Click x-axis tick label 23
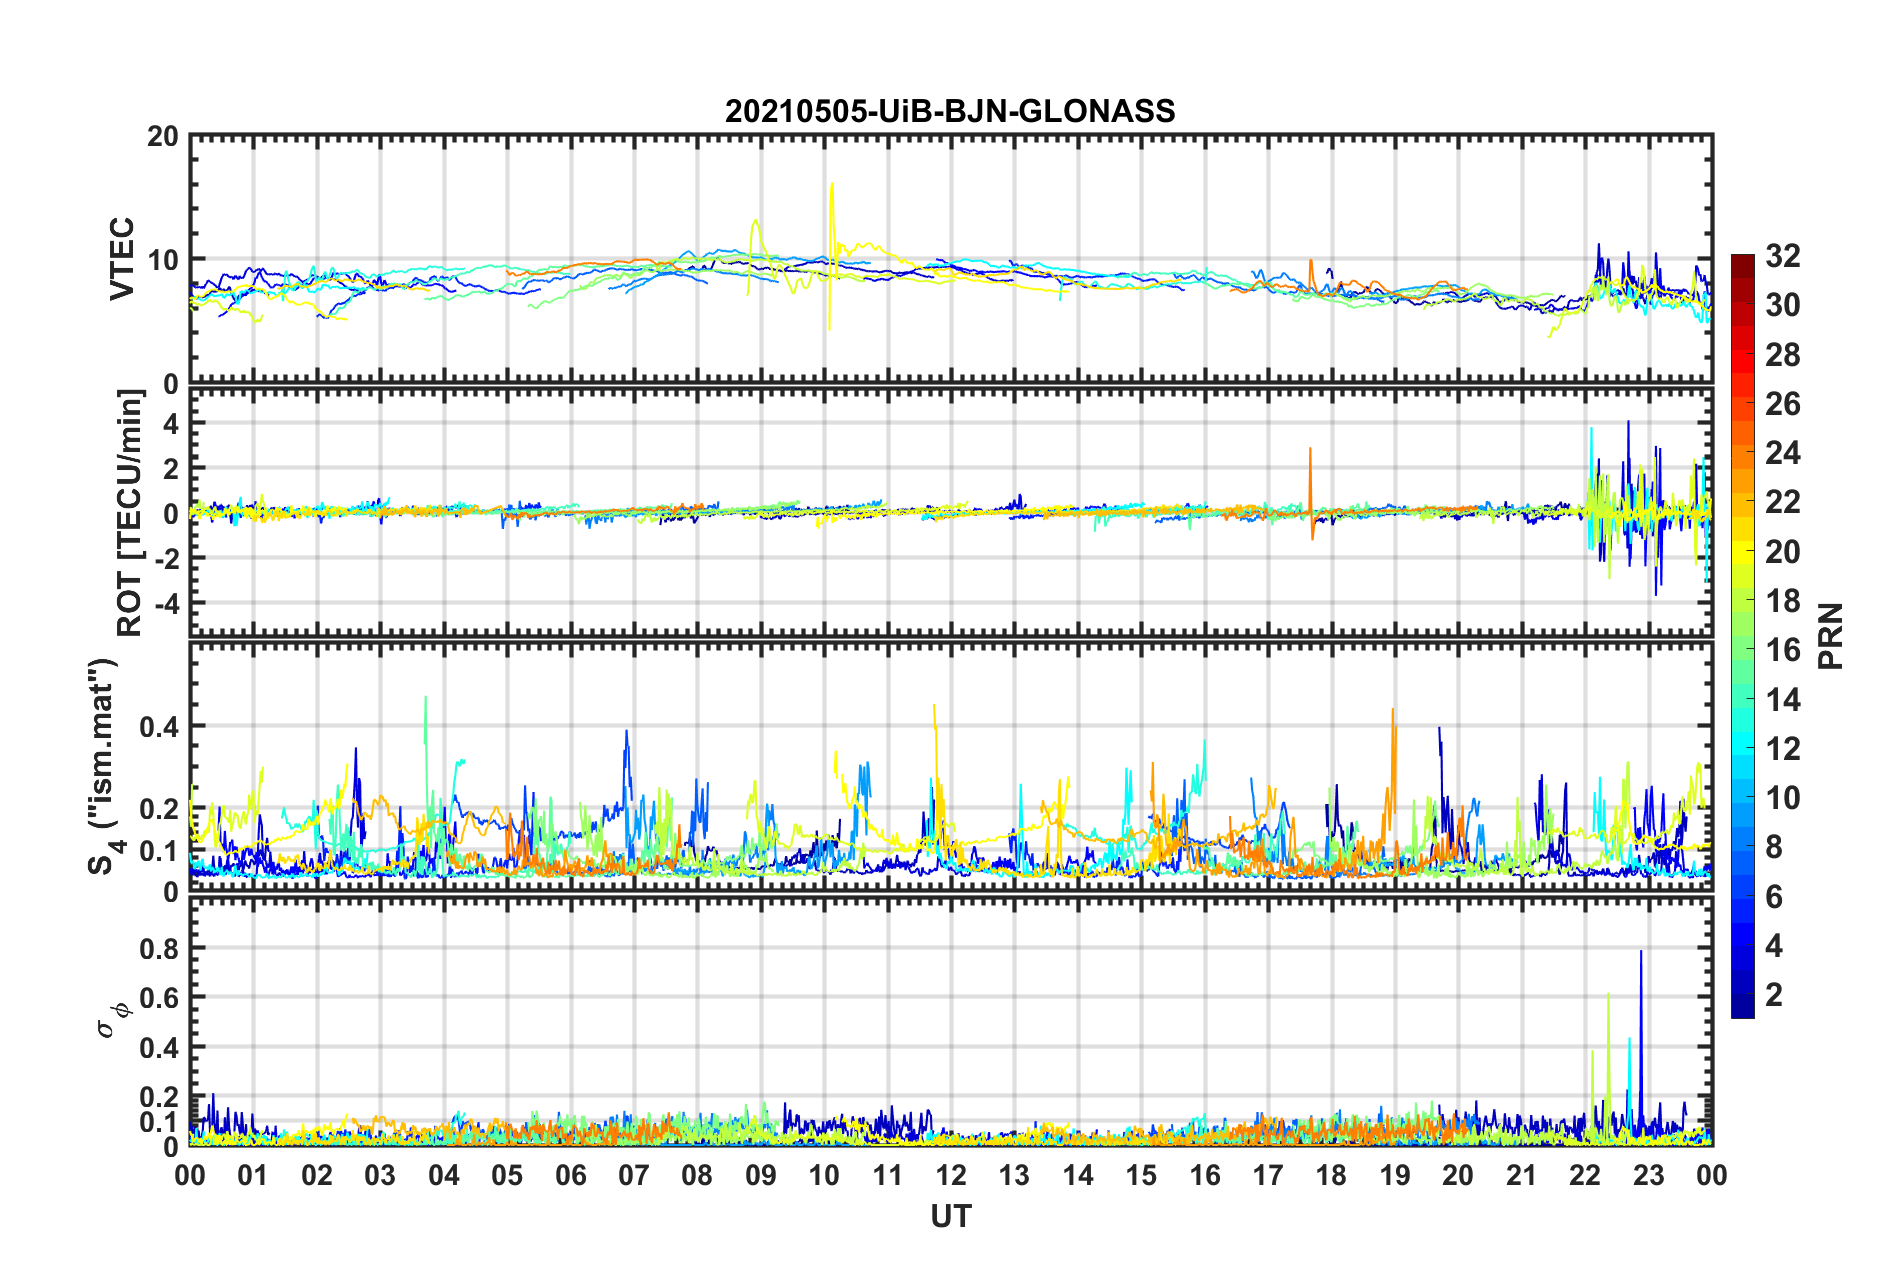The image size is (1902, 1272). pyautogui.click(x=1649, y=1175)
